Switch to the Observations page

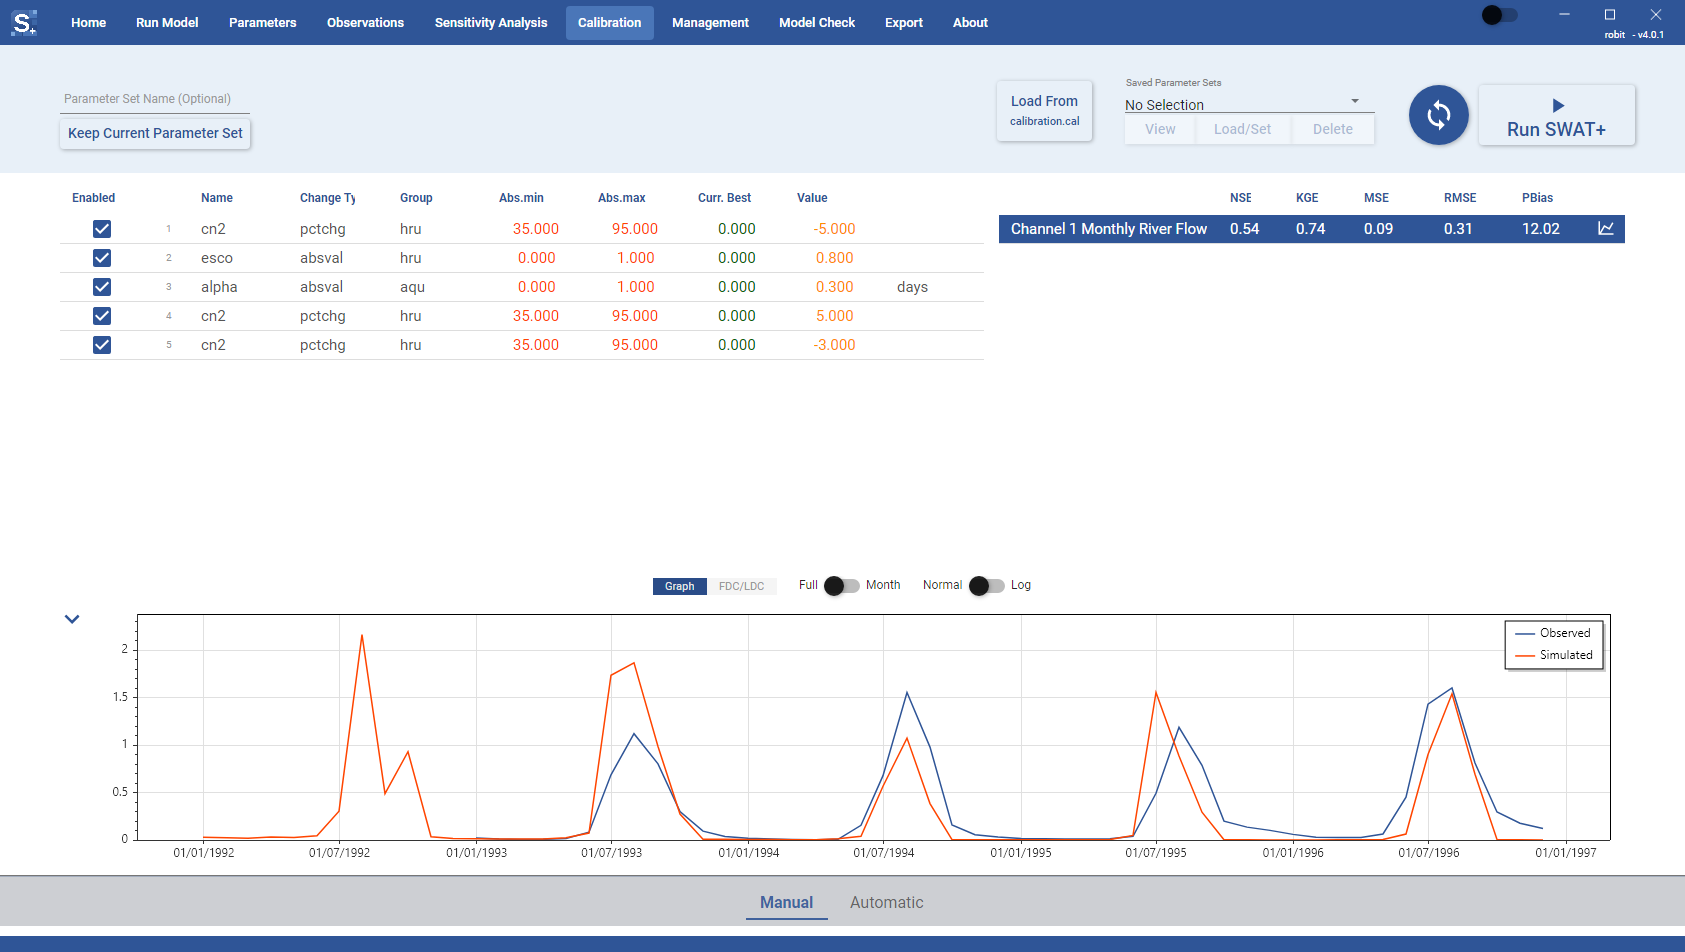[x=365, y=23]
